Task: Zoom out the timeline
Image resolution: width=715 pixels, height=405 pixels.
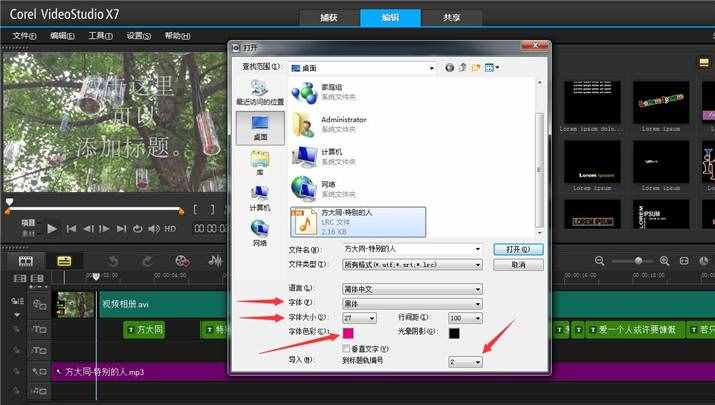Action: pos(600,261)
